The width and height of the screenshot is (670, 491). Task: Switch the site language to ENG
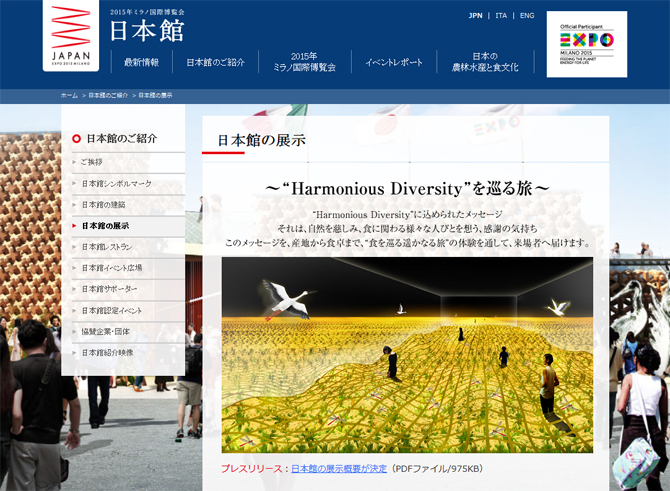coord(527,15)
